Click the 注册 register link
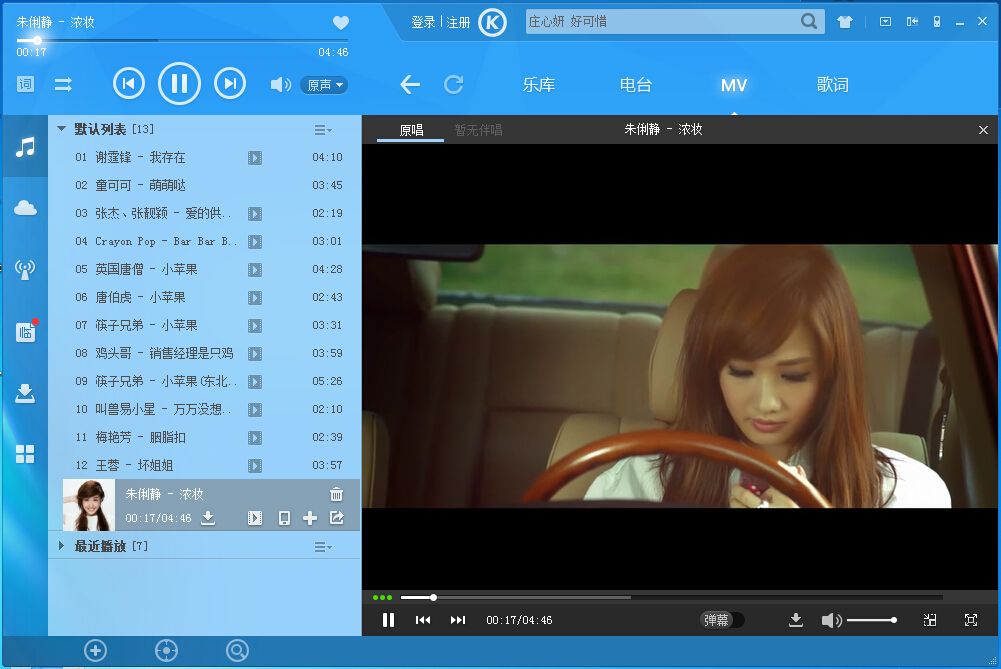The image size is (1001, 669). (458, 23)
